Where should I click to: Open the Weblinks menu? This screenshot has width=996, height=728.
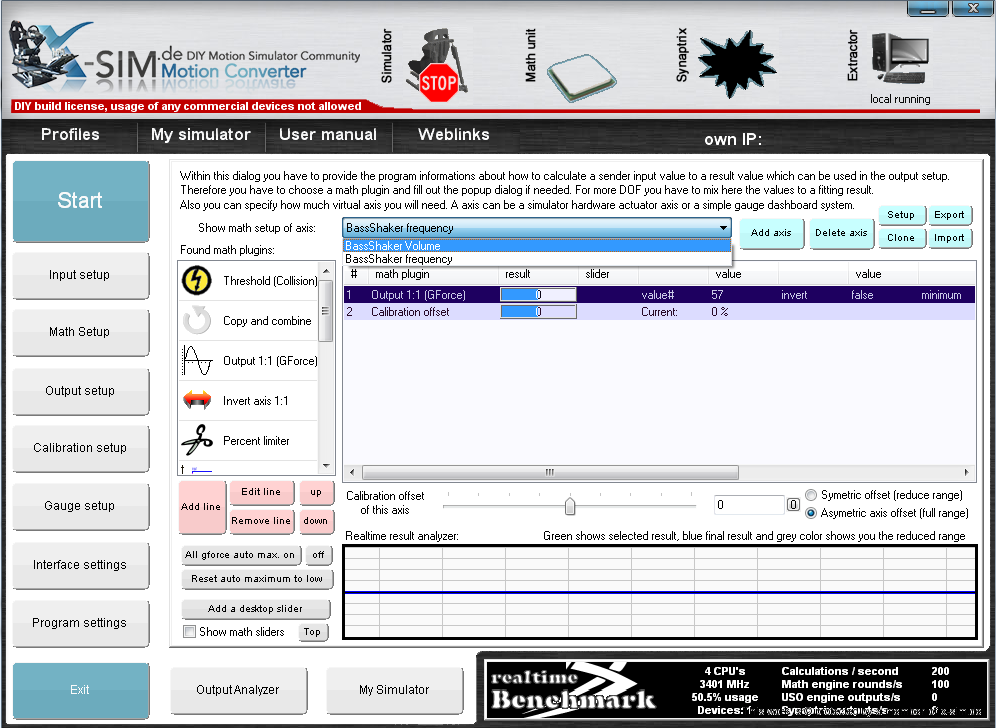click(x=453, y=135)
